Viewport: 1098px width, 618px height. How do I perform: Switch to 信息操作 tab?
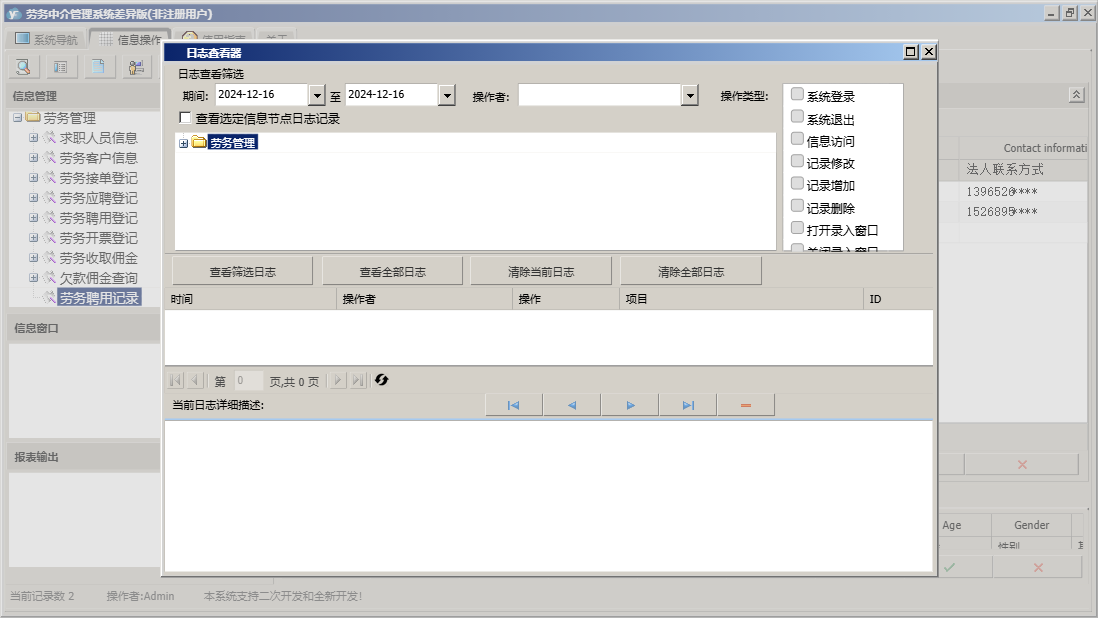pyautogui.click(x=130, y=39)
